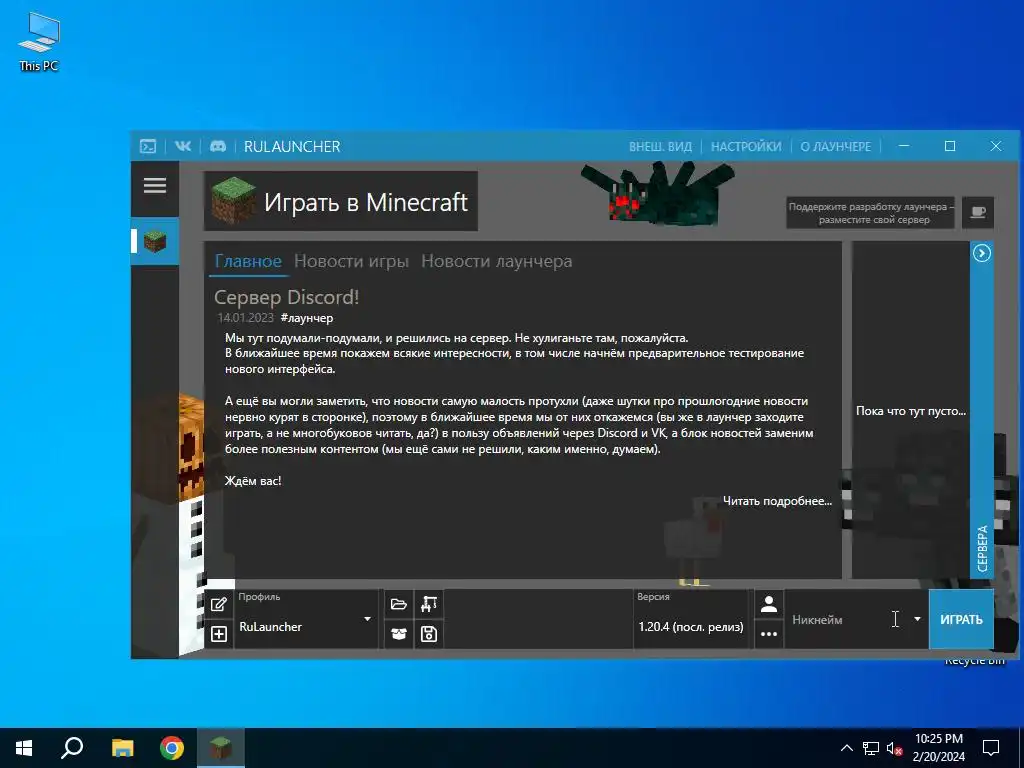Click the save floppy disk icon
Viewport: 1024px width, 768px height.
(429, 633)
